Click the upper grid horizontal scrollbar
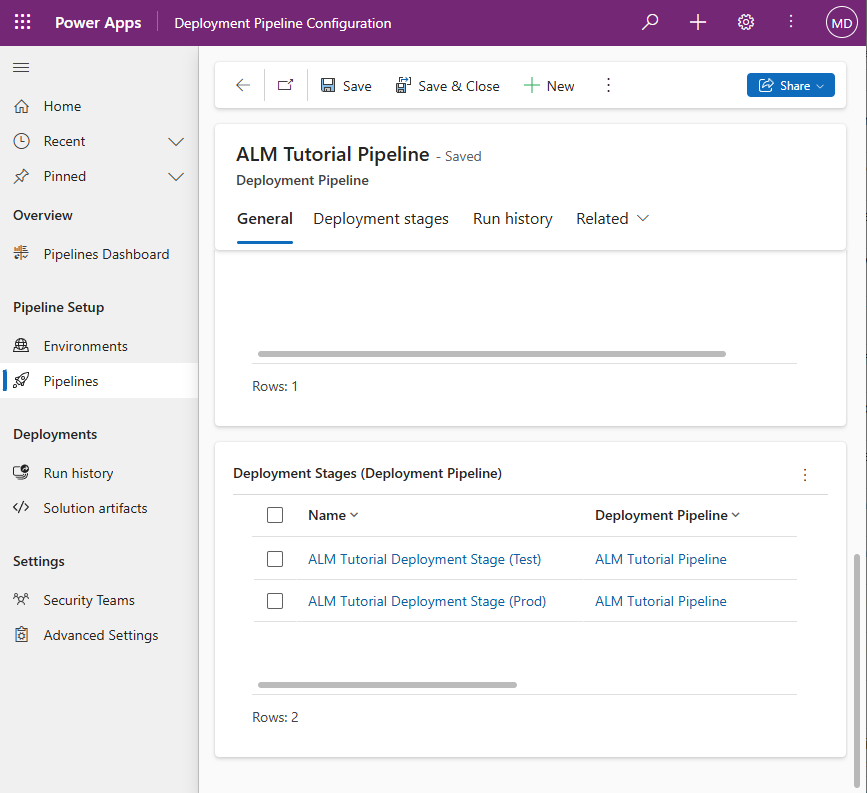867x793 pixels. 492,354
